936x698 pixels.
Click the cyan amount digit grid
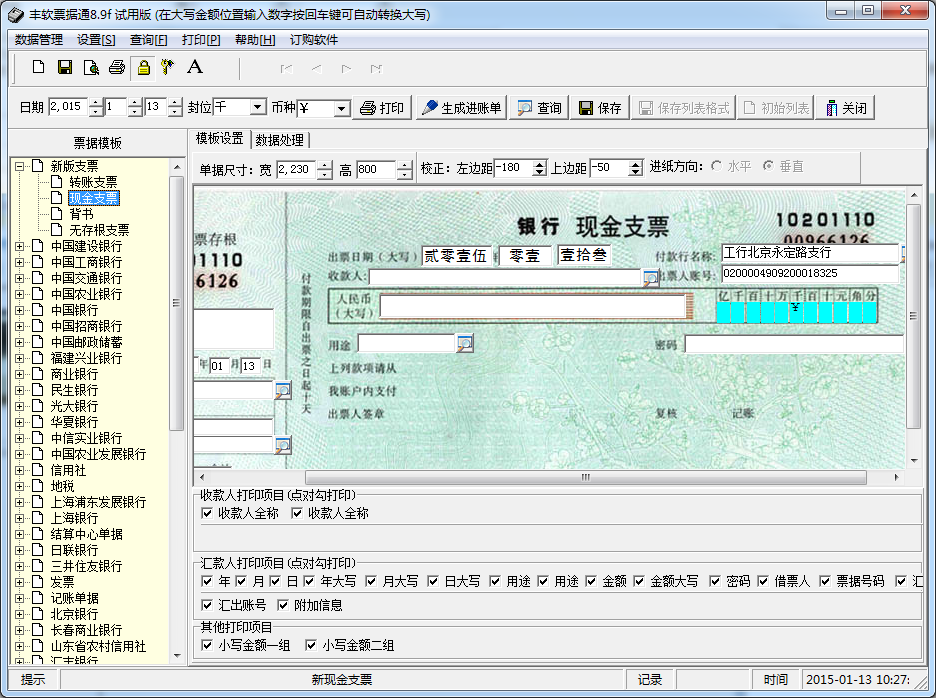pos(797,307)
